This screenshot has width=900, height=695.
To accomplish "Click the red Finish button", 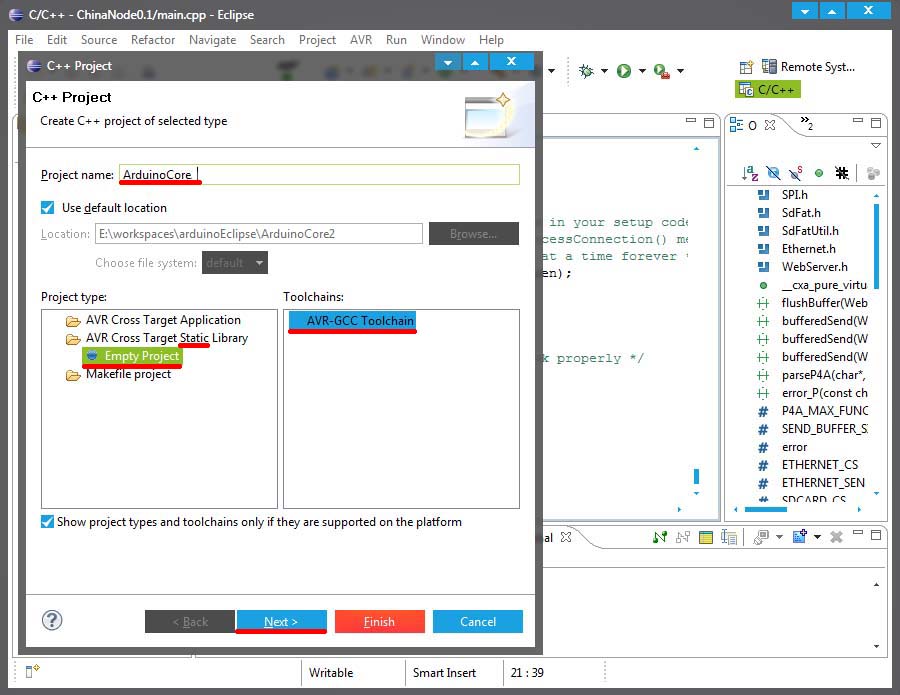I will [379, 622].
